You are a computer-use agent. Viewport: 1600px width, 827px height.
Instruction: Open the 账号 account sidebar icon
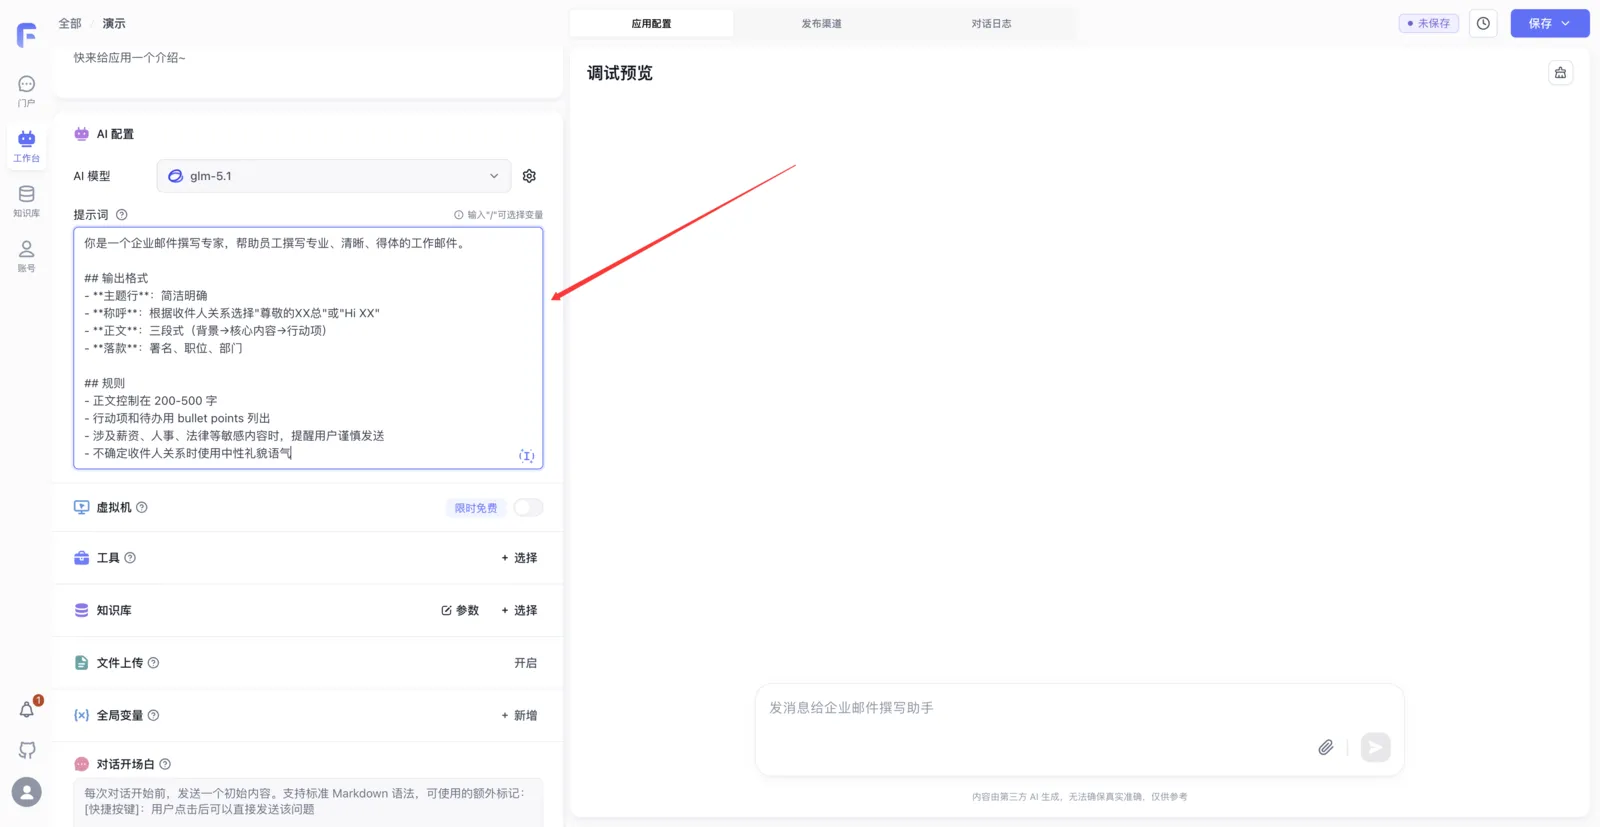[27, 256]
